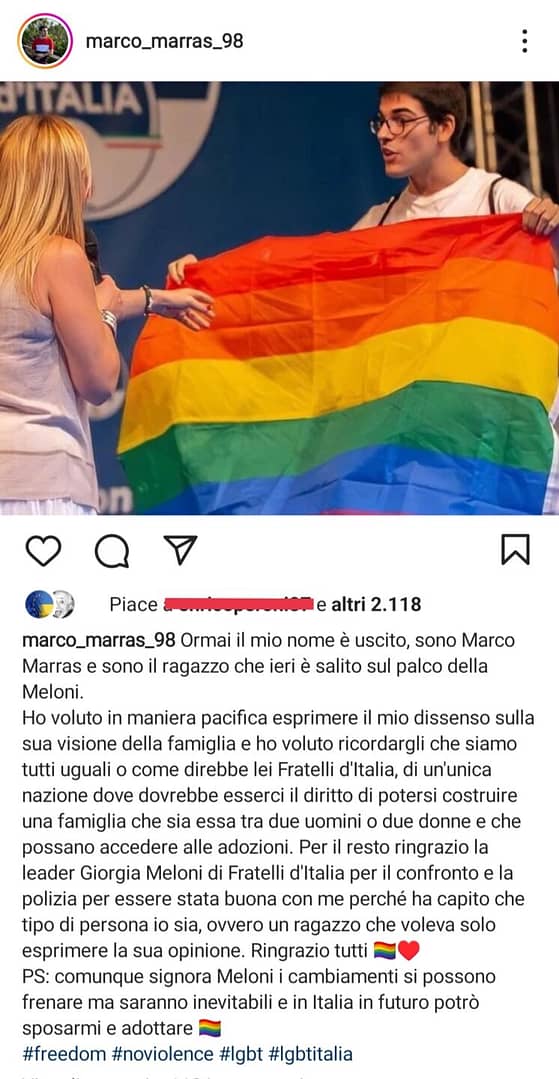Open three-dot post options menu
Image resolution: width=559 pixels, height=1079 pixels.
tap(525, 41)
